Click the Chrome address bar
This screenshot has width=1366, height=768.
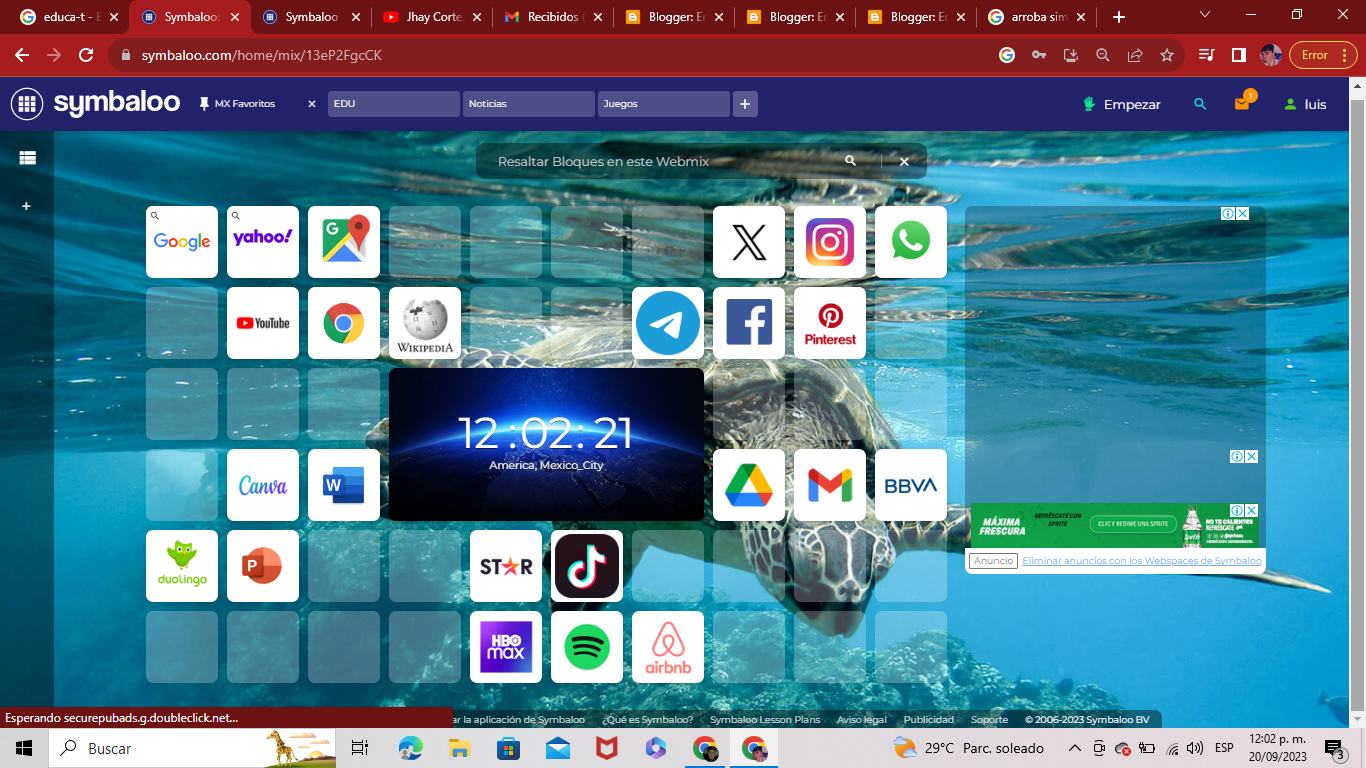(560, 55)
